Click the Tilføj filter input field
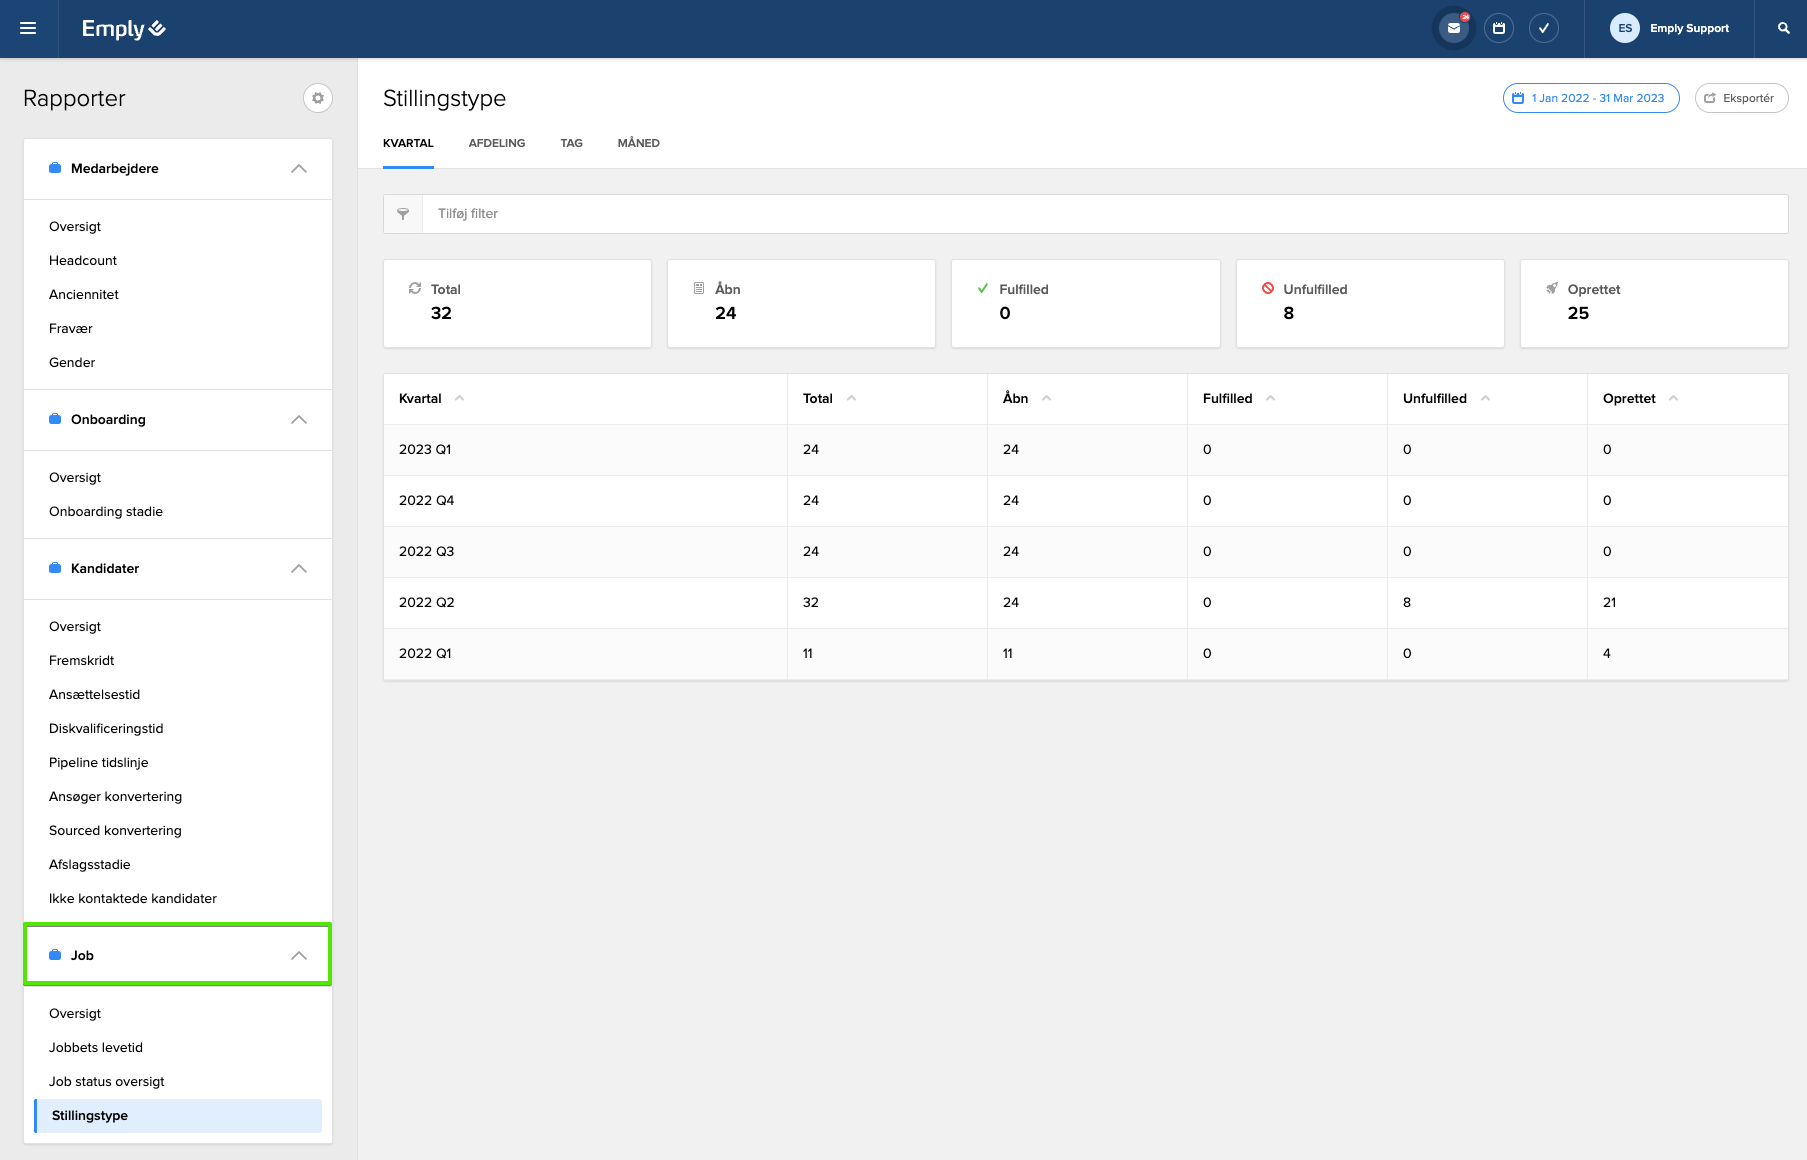Screen dimensions: 1807x1160 pyautogui.click(x=1100, y=214)
